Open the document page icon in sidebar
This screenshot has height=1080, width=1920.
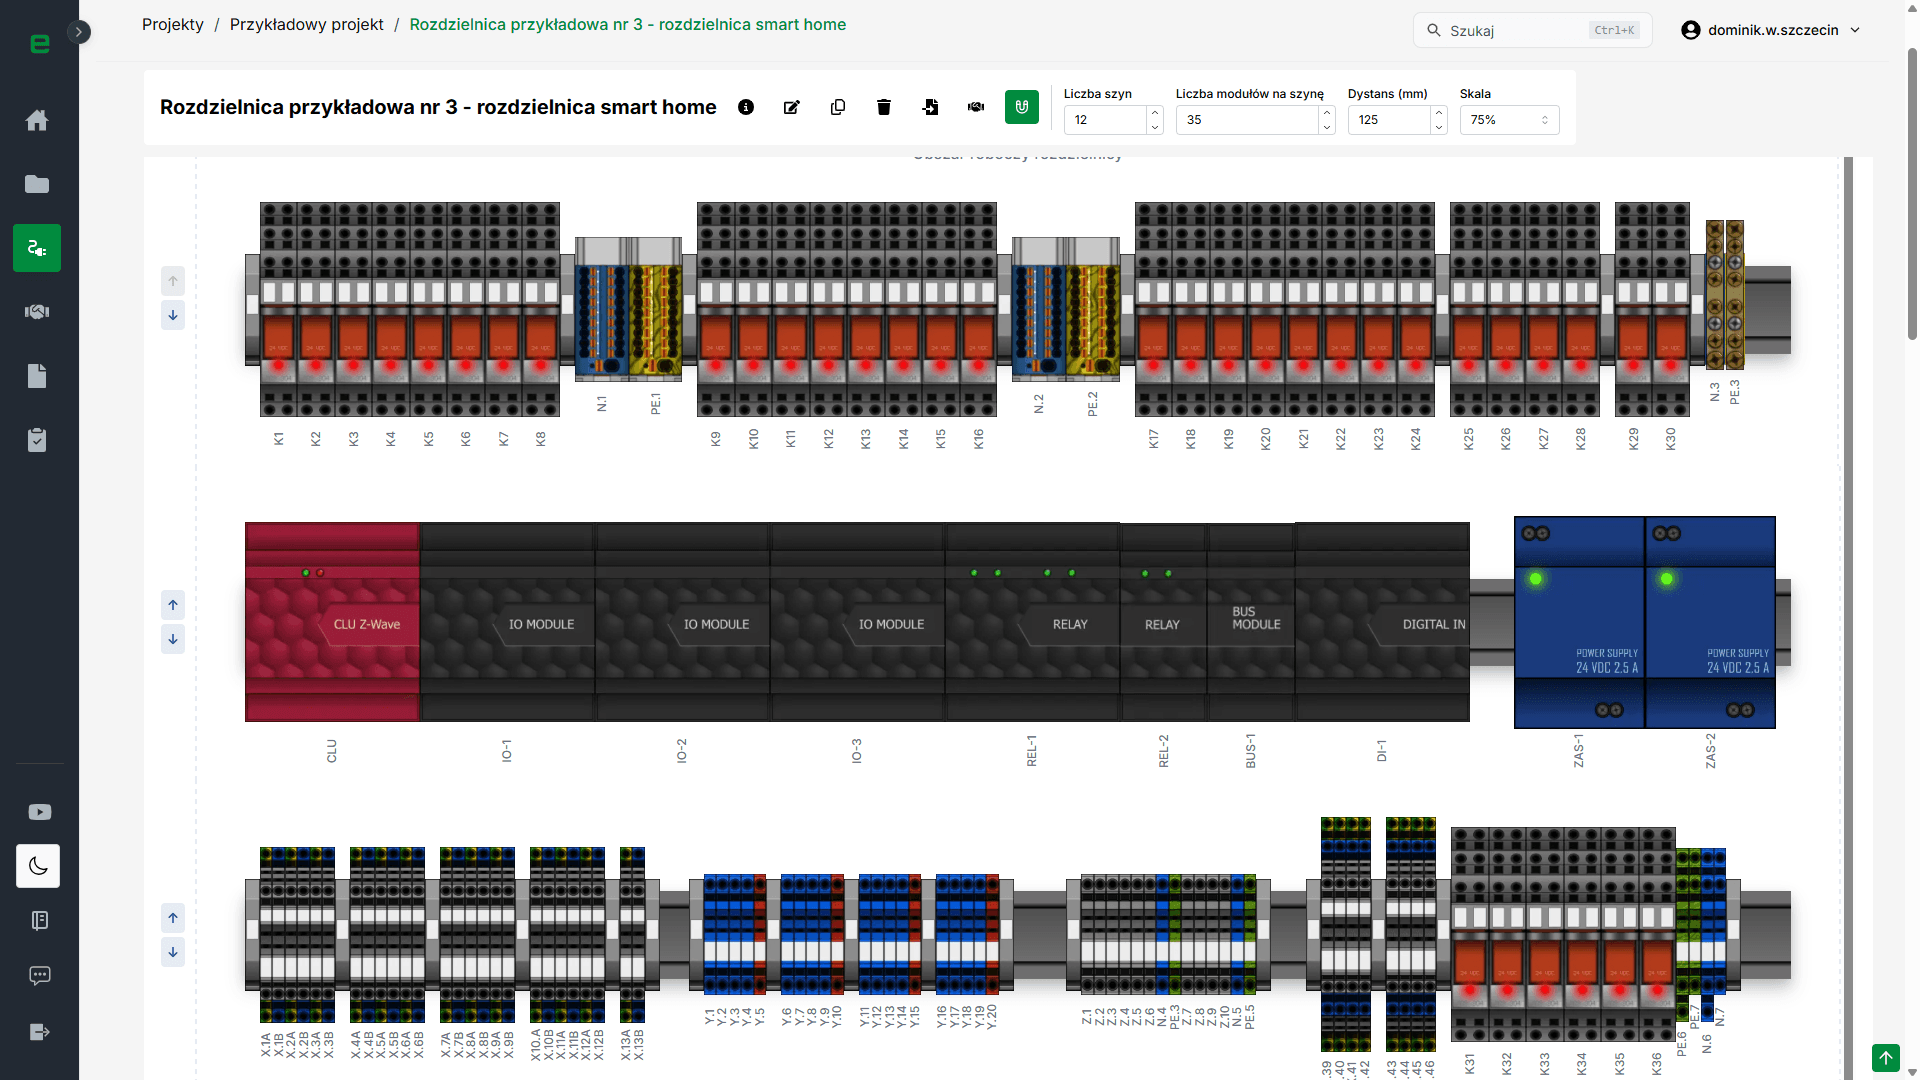tap(37, 376)
